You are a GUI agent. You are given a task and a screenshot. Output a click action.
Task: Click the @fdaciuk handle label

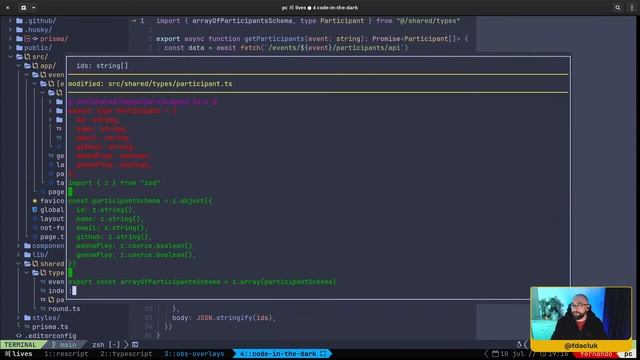581,346
